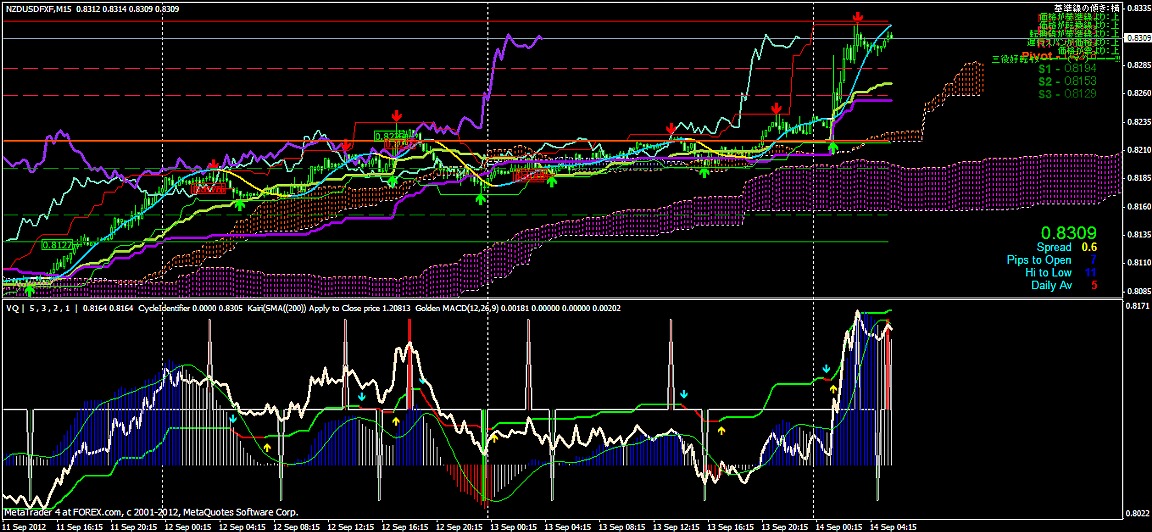Click the green 0.8127 price tag on the chart
Image resolution: width=1152 pixels, height=532 pixels.
point(56,244)
